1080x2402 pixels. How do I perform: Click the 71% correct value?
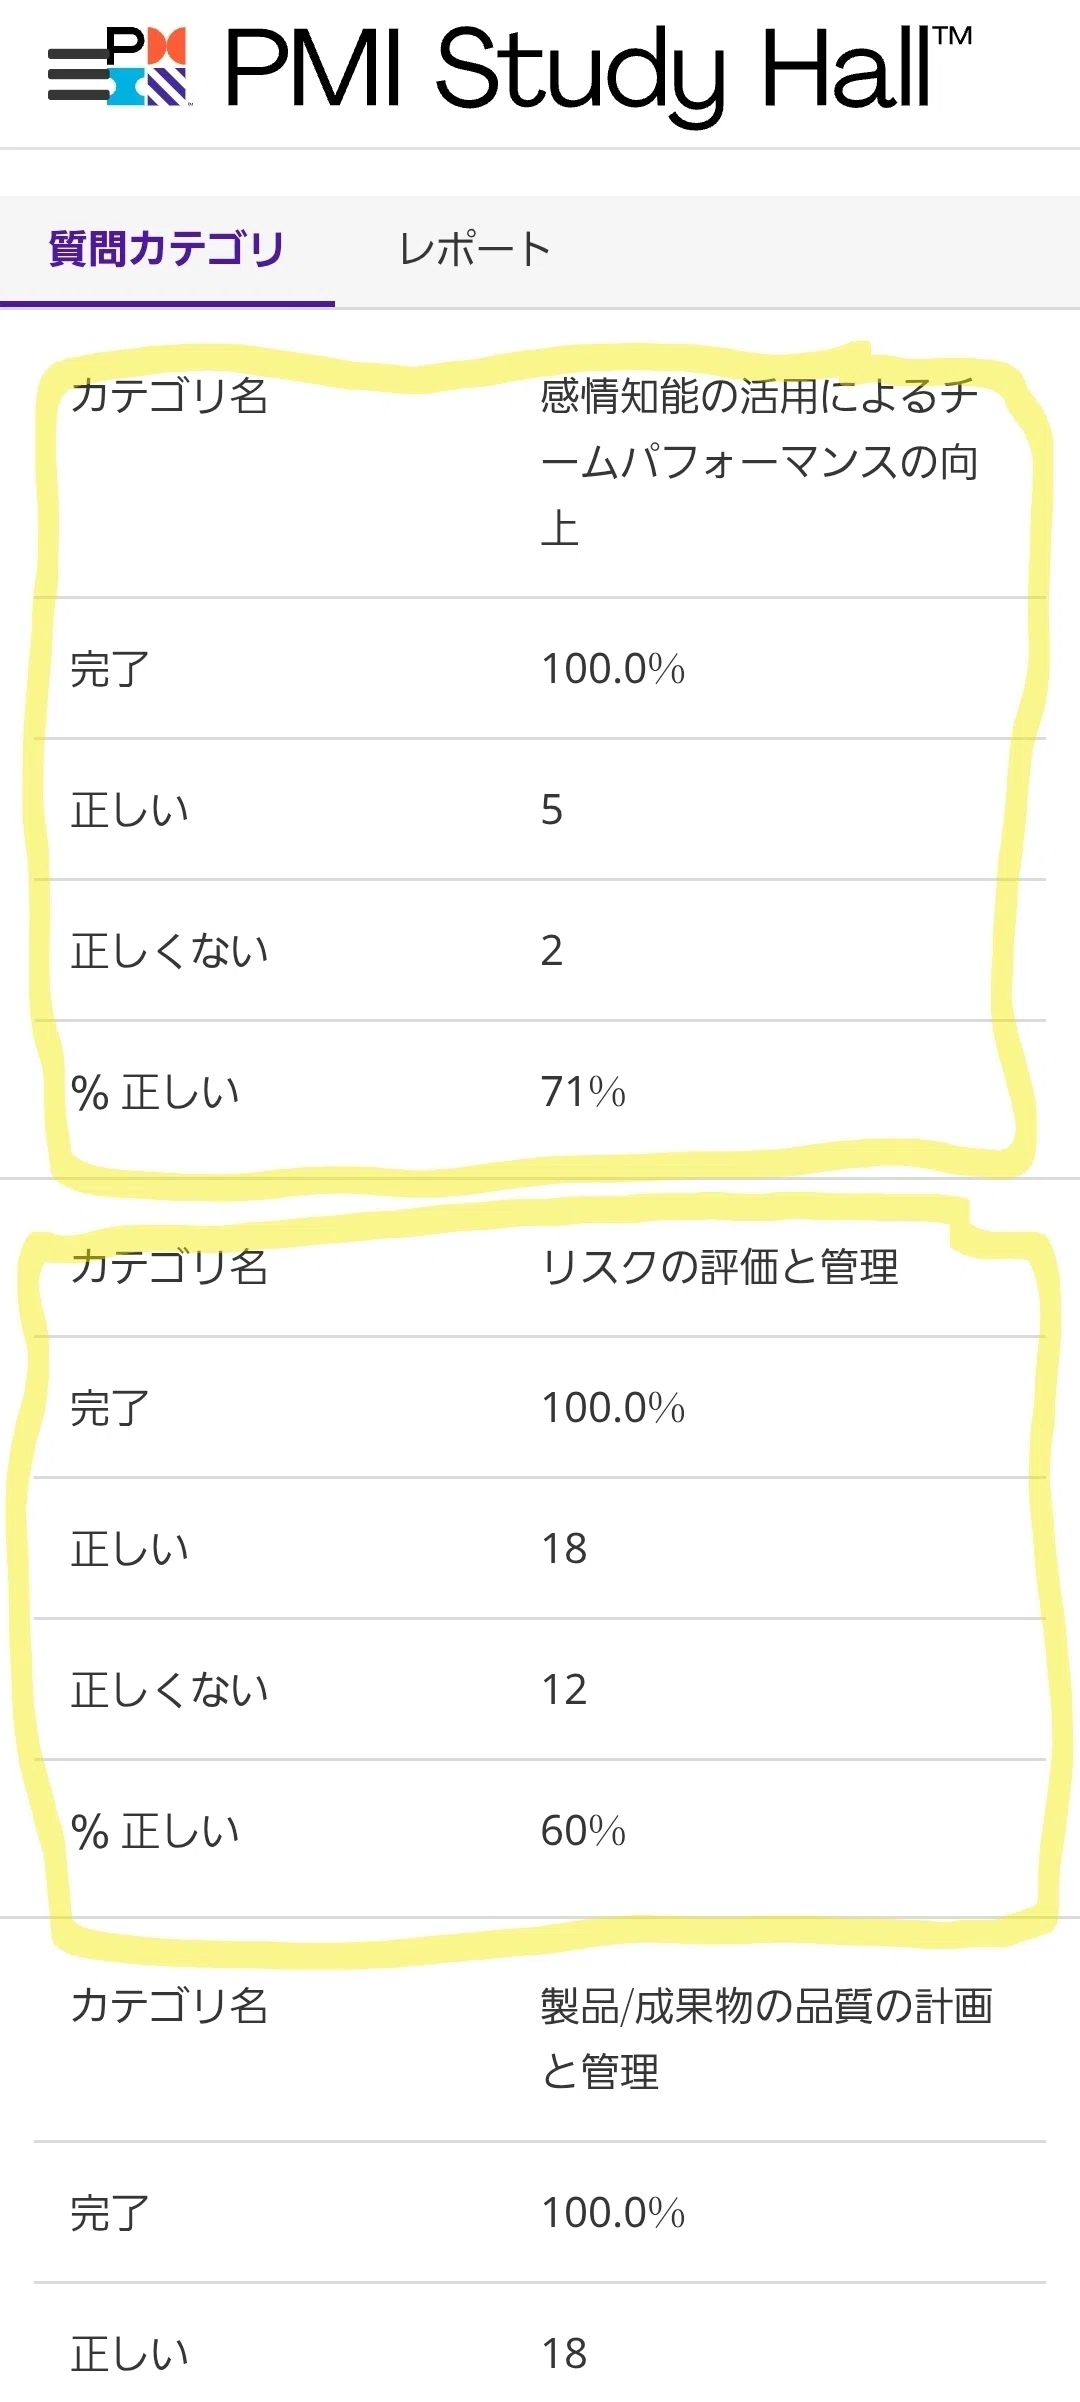point(583,1092)
